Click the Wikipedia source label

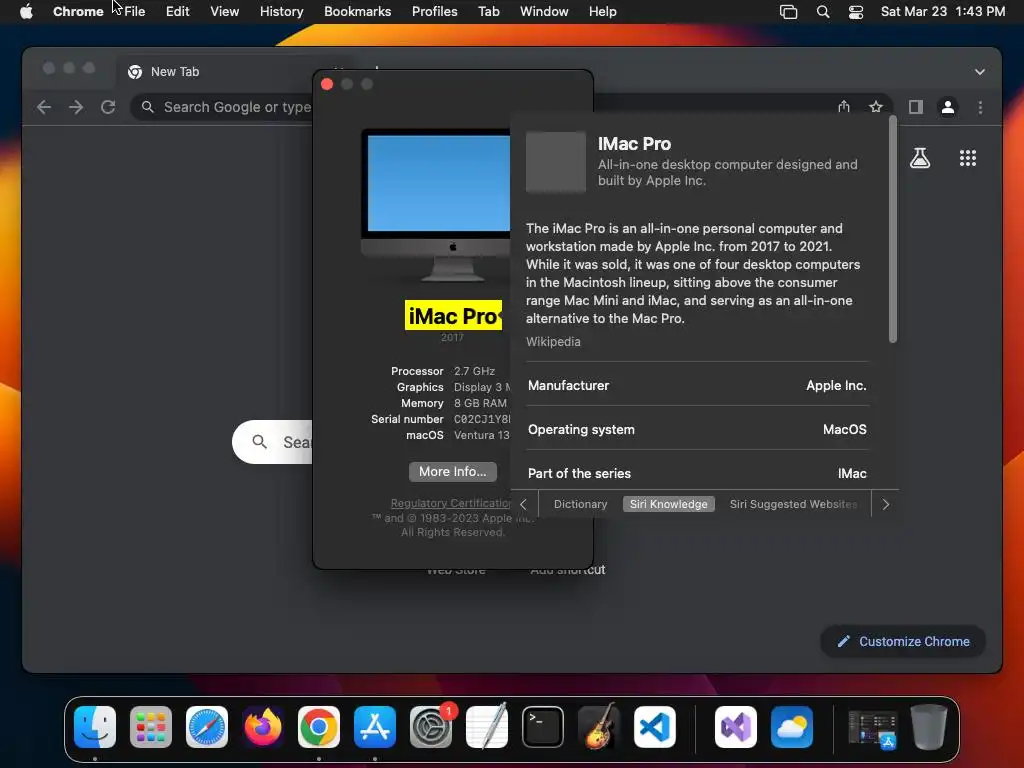click(x=553, y=342)
